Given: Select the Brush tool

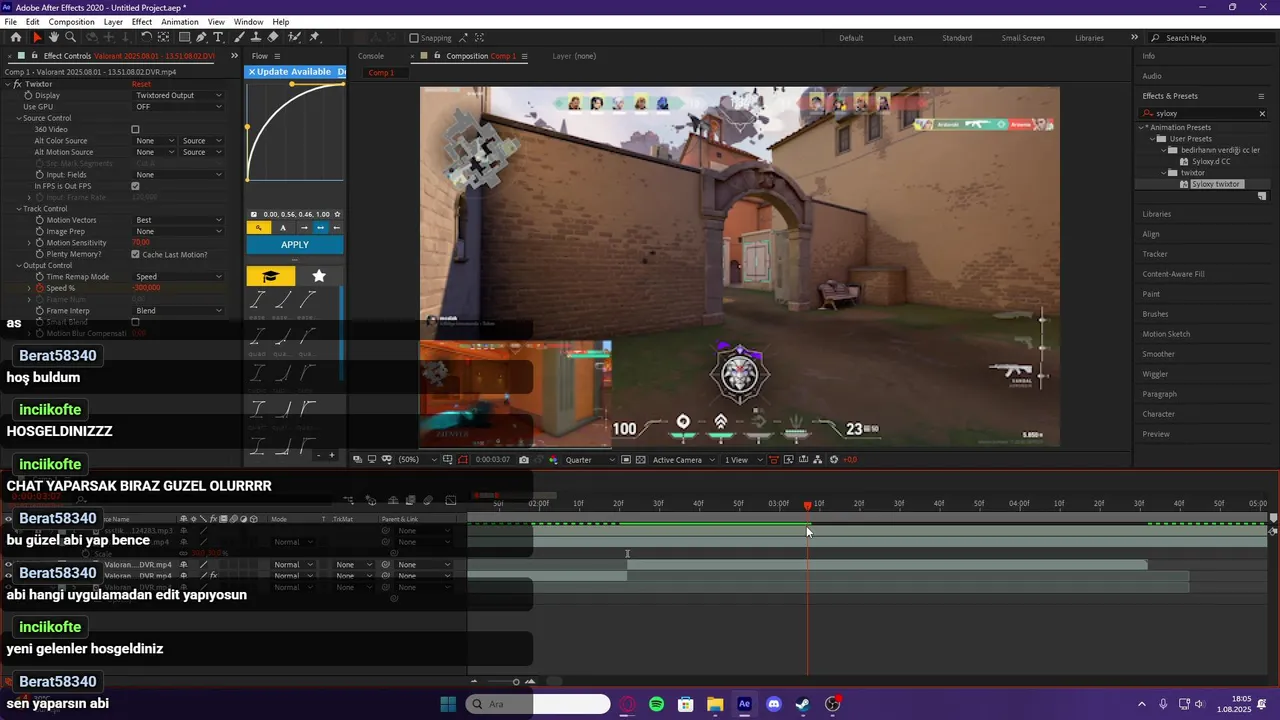Looking at the screenshot, I should click(x=240, y=37).
